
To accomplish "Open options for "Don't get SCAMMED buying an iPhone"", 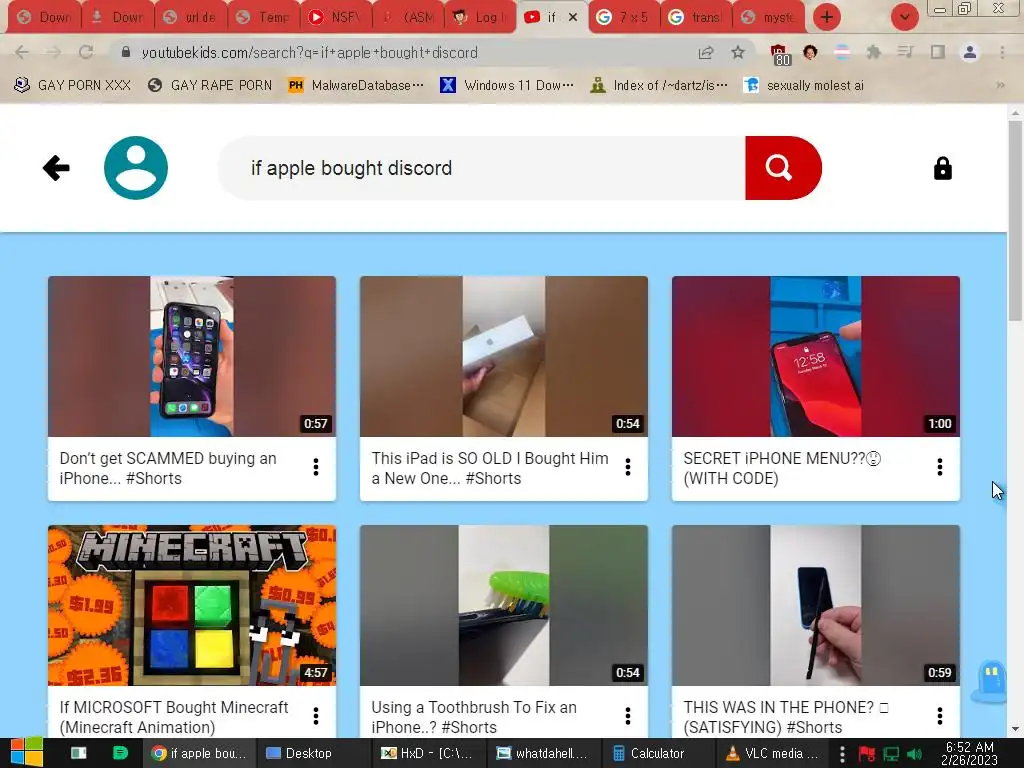I will coord(315,467).
